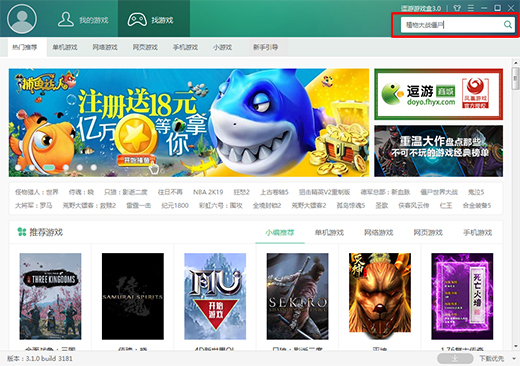Open the main menu hamburger icon
Viewport: 520px width, 366px height.
(471, 8)
